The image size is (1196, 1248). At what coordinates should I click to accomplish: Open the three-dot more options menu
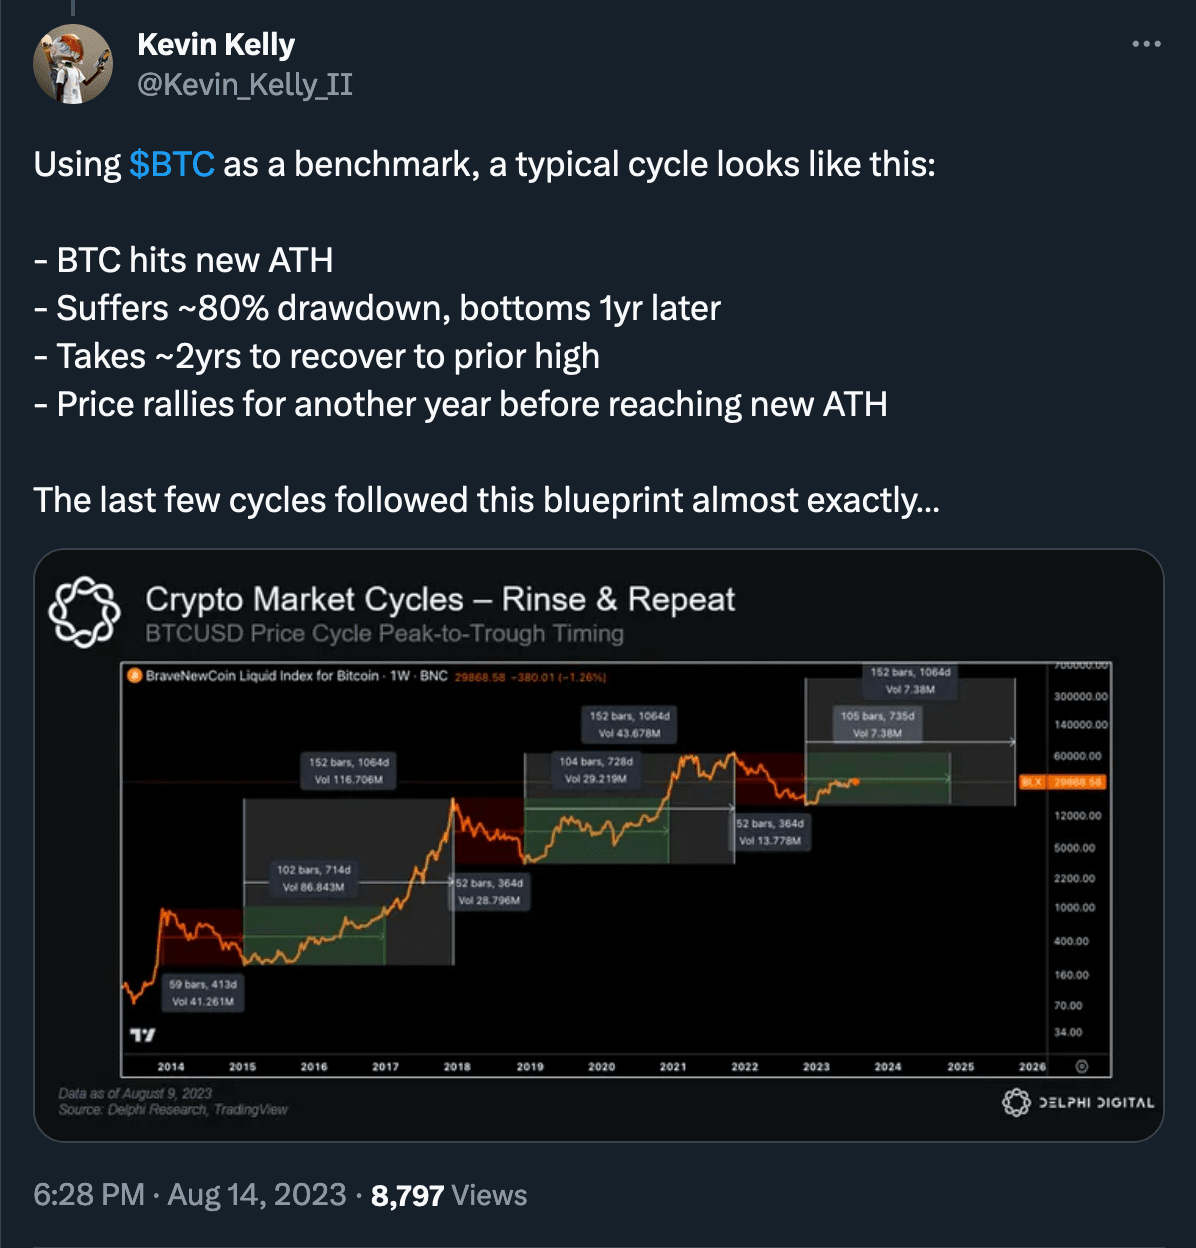tap(1146, 44)
